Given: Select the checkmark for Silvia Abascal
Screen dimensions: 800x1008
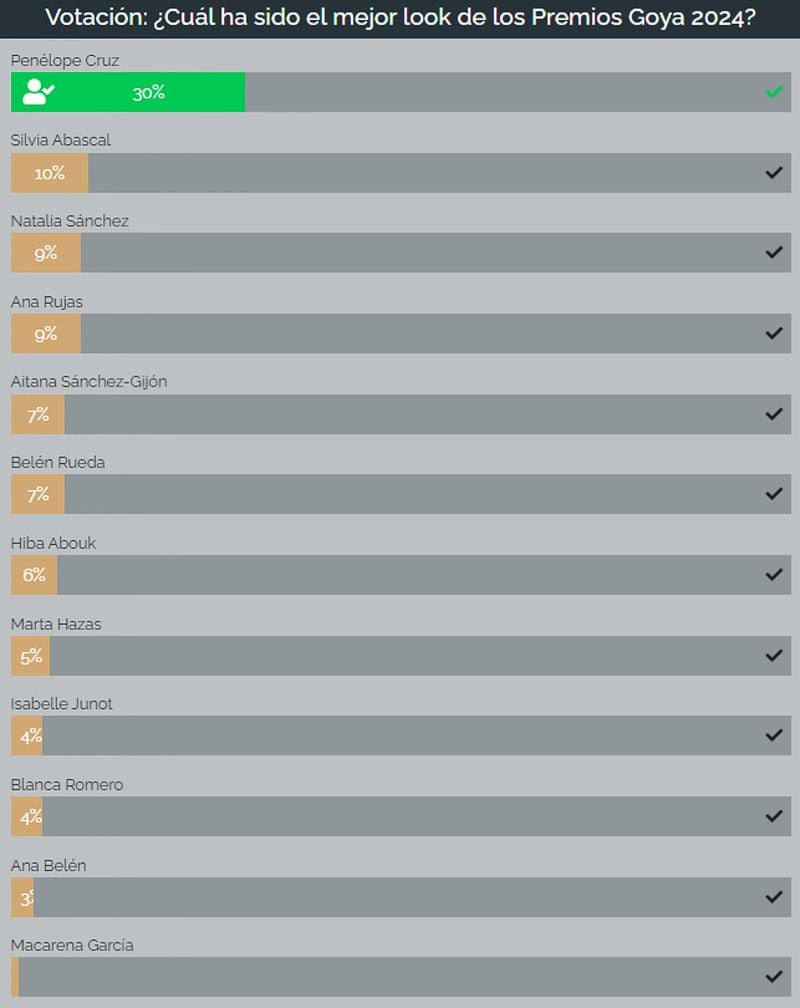Looking at the screenshot, I should tap(774, 172).
